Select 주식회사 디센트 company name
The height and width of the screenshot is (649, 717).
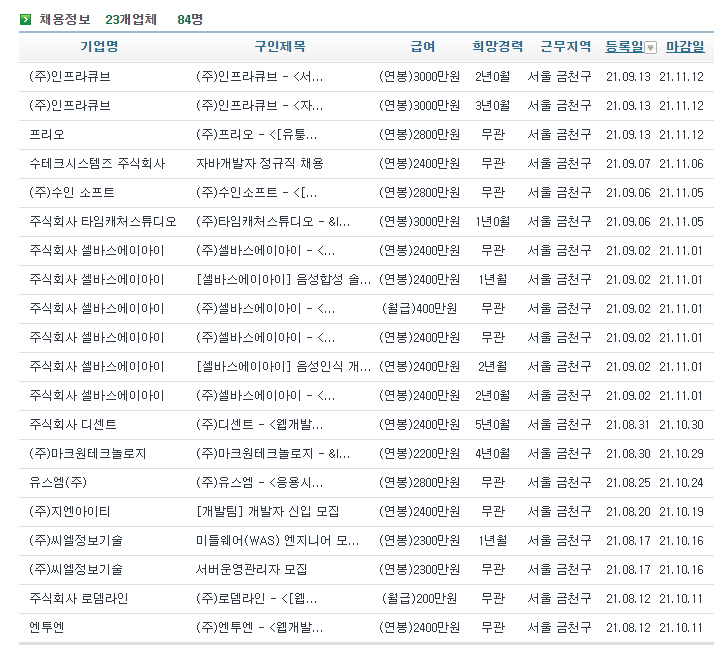click(x=73, y=424)
